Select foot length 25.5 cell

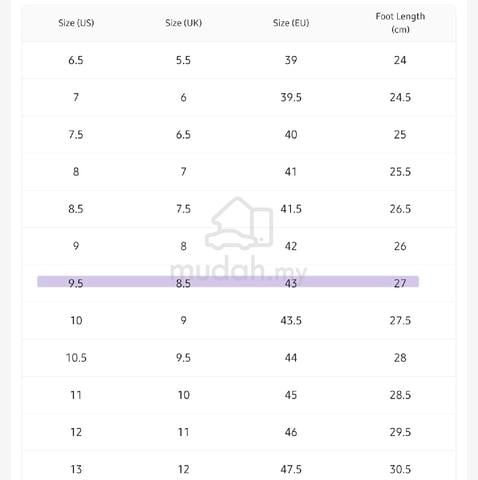tap(400, 172)
